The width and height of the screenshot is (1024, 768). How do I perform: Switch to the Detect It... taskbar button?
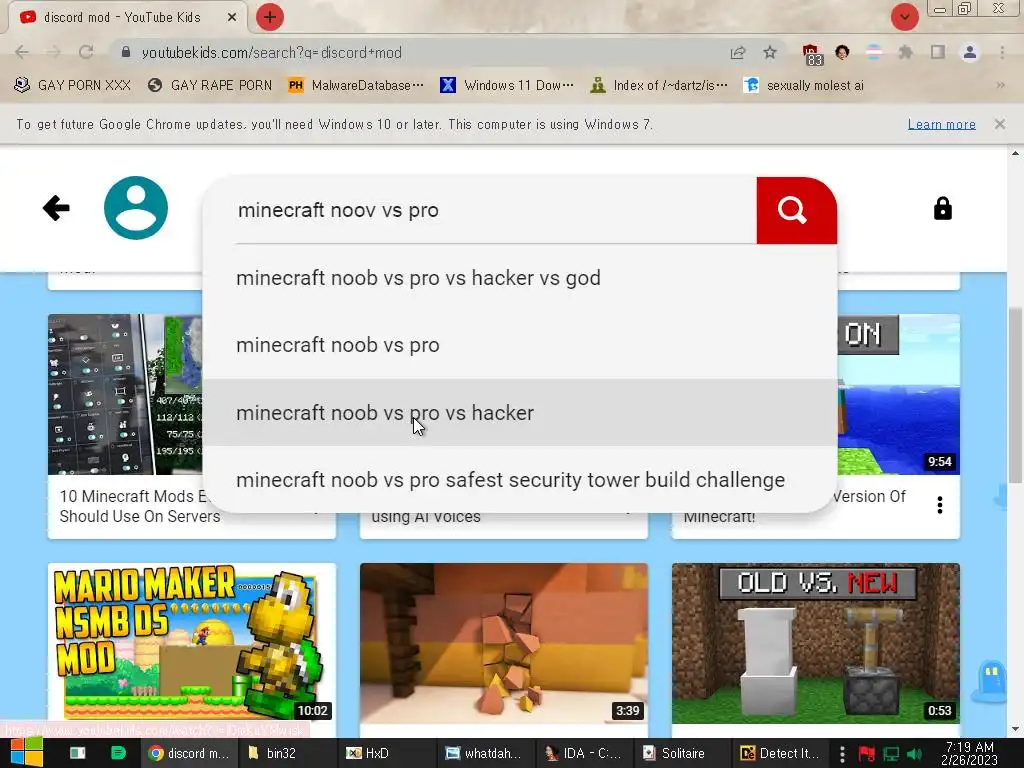click(x=779, y=753)
